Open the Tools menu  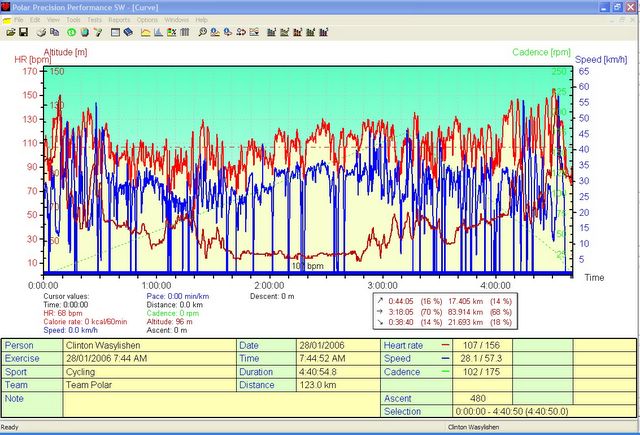click(x=73, y=20)
